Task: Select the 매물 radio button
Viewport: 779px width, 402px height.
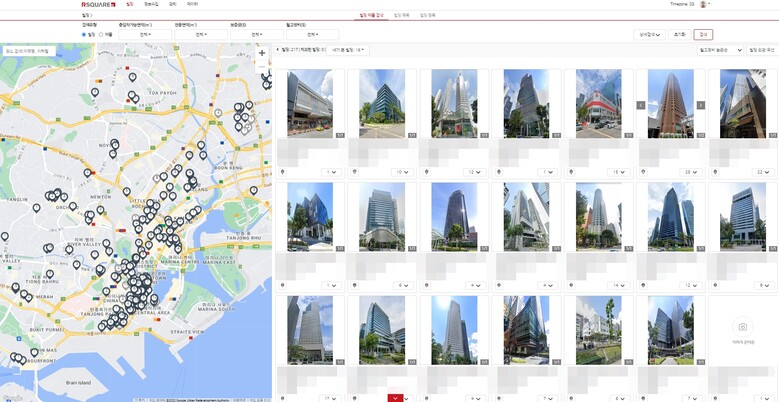Action: pyautogui.click(x=100, y=34)
